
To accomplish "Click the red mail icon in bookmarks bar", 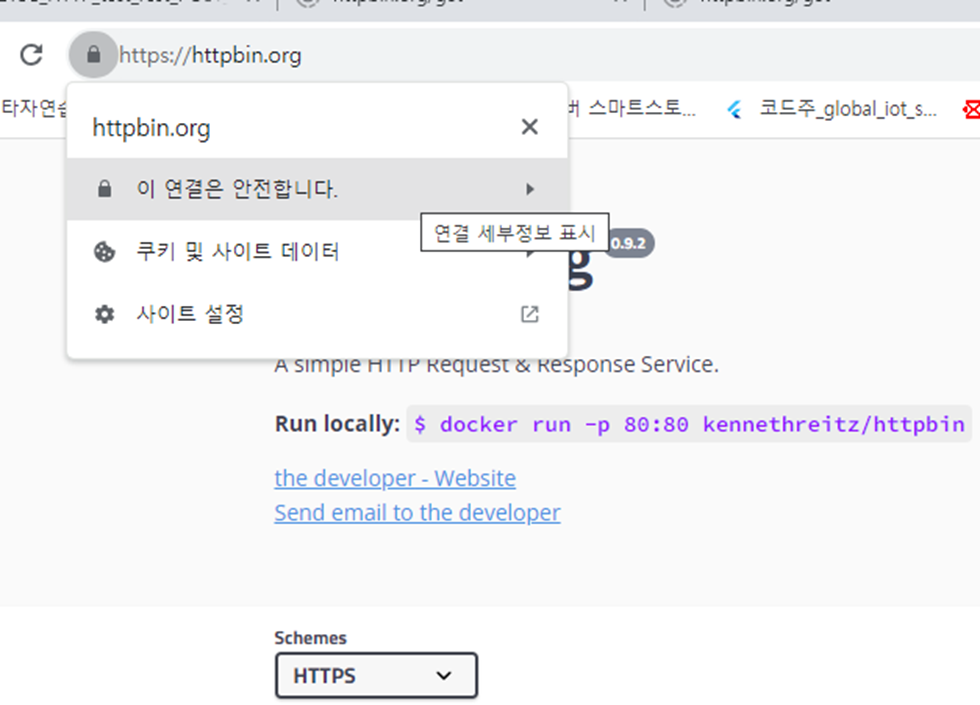I will coord(971,110).
